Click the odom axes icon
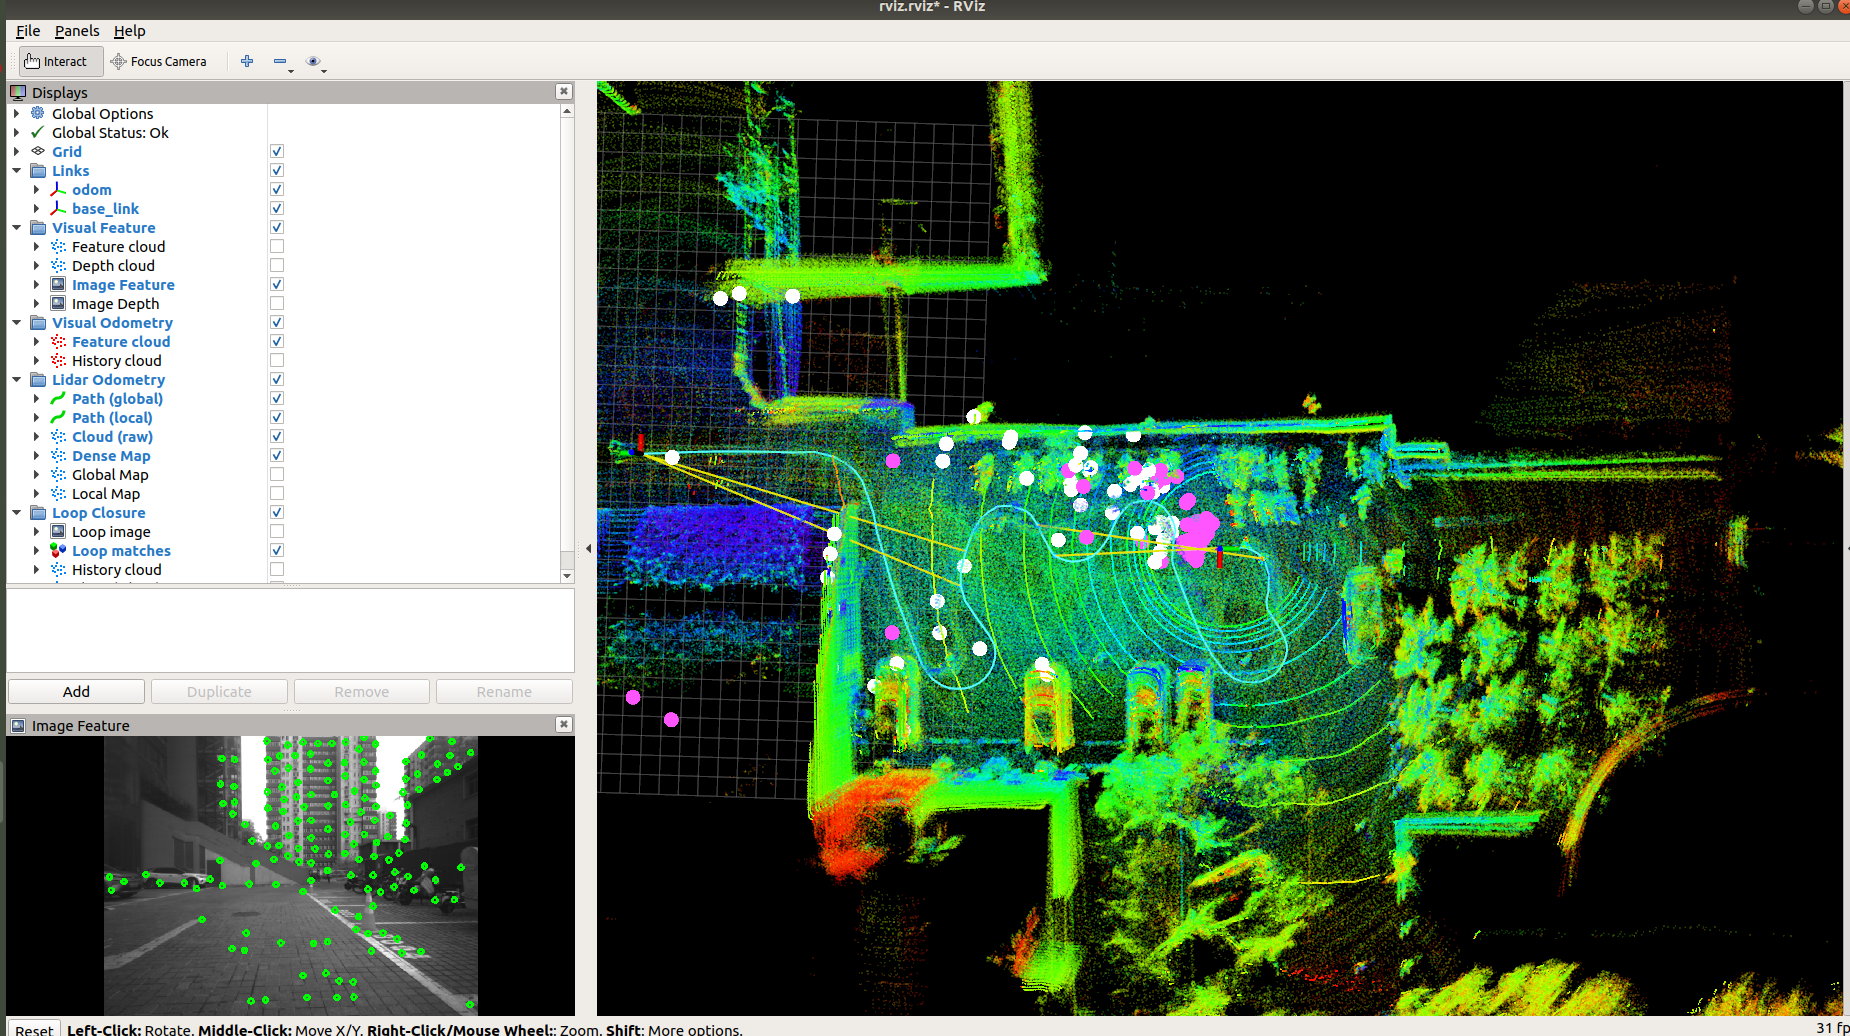 (x=58, y=189)
